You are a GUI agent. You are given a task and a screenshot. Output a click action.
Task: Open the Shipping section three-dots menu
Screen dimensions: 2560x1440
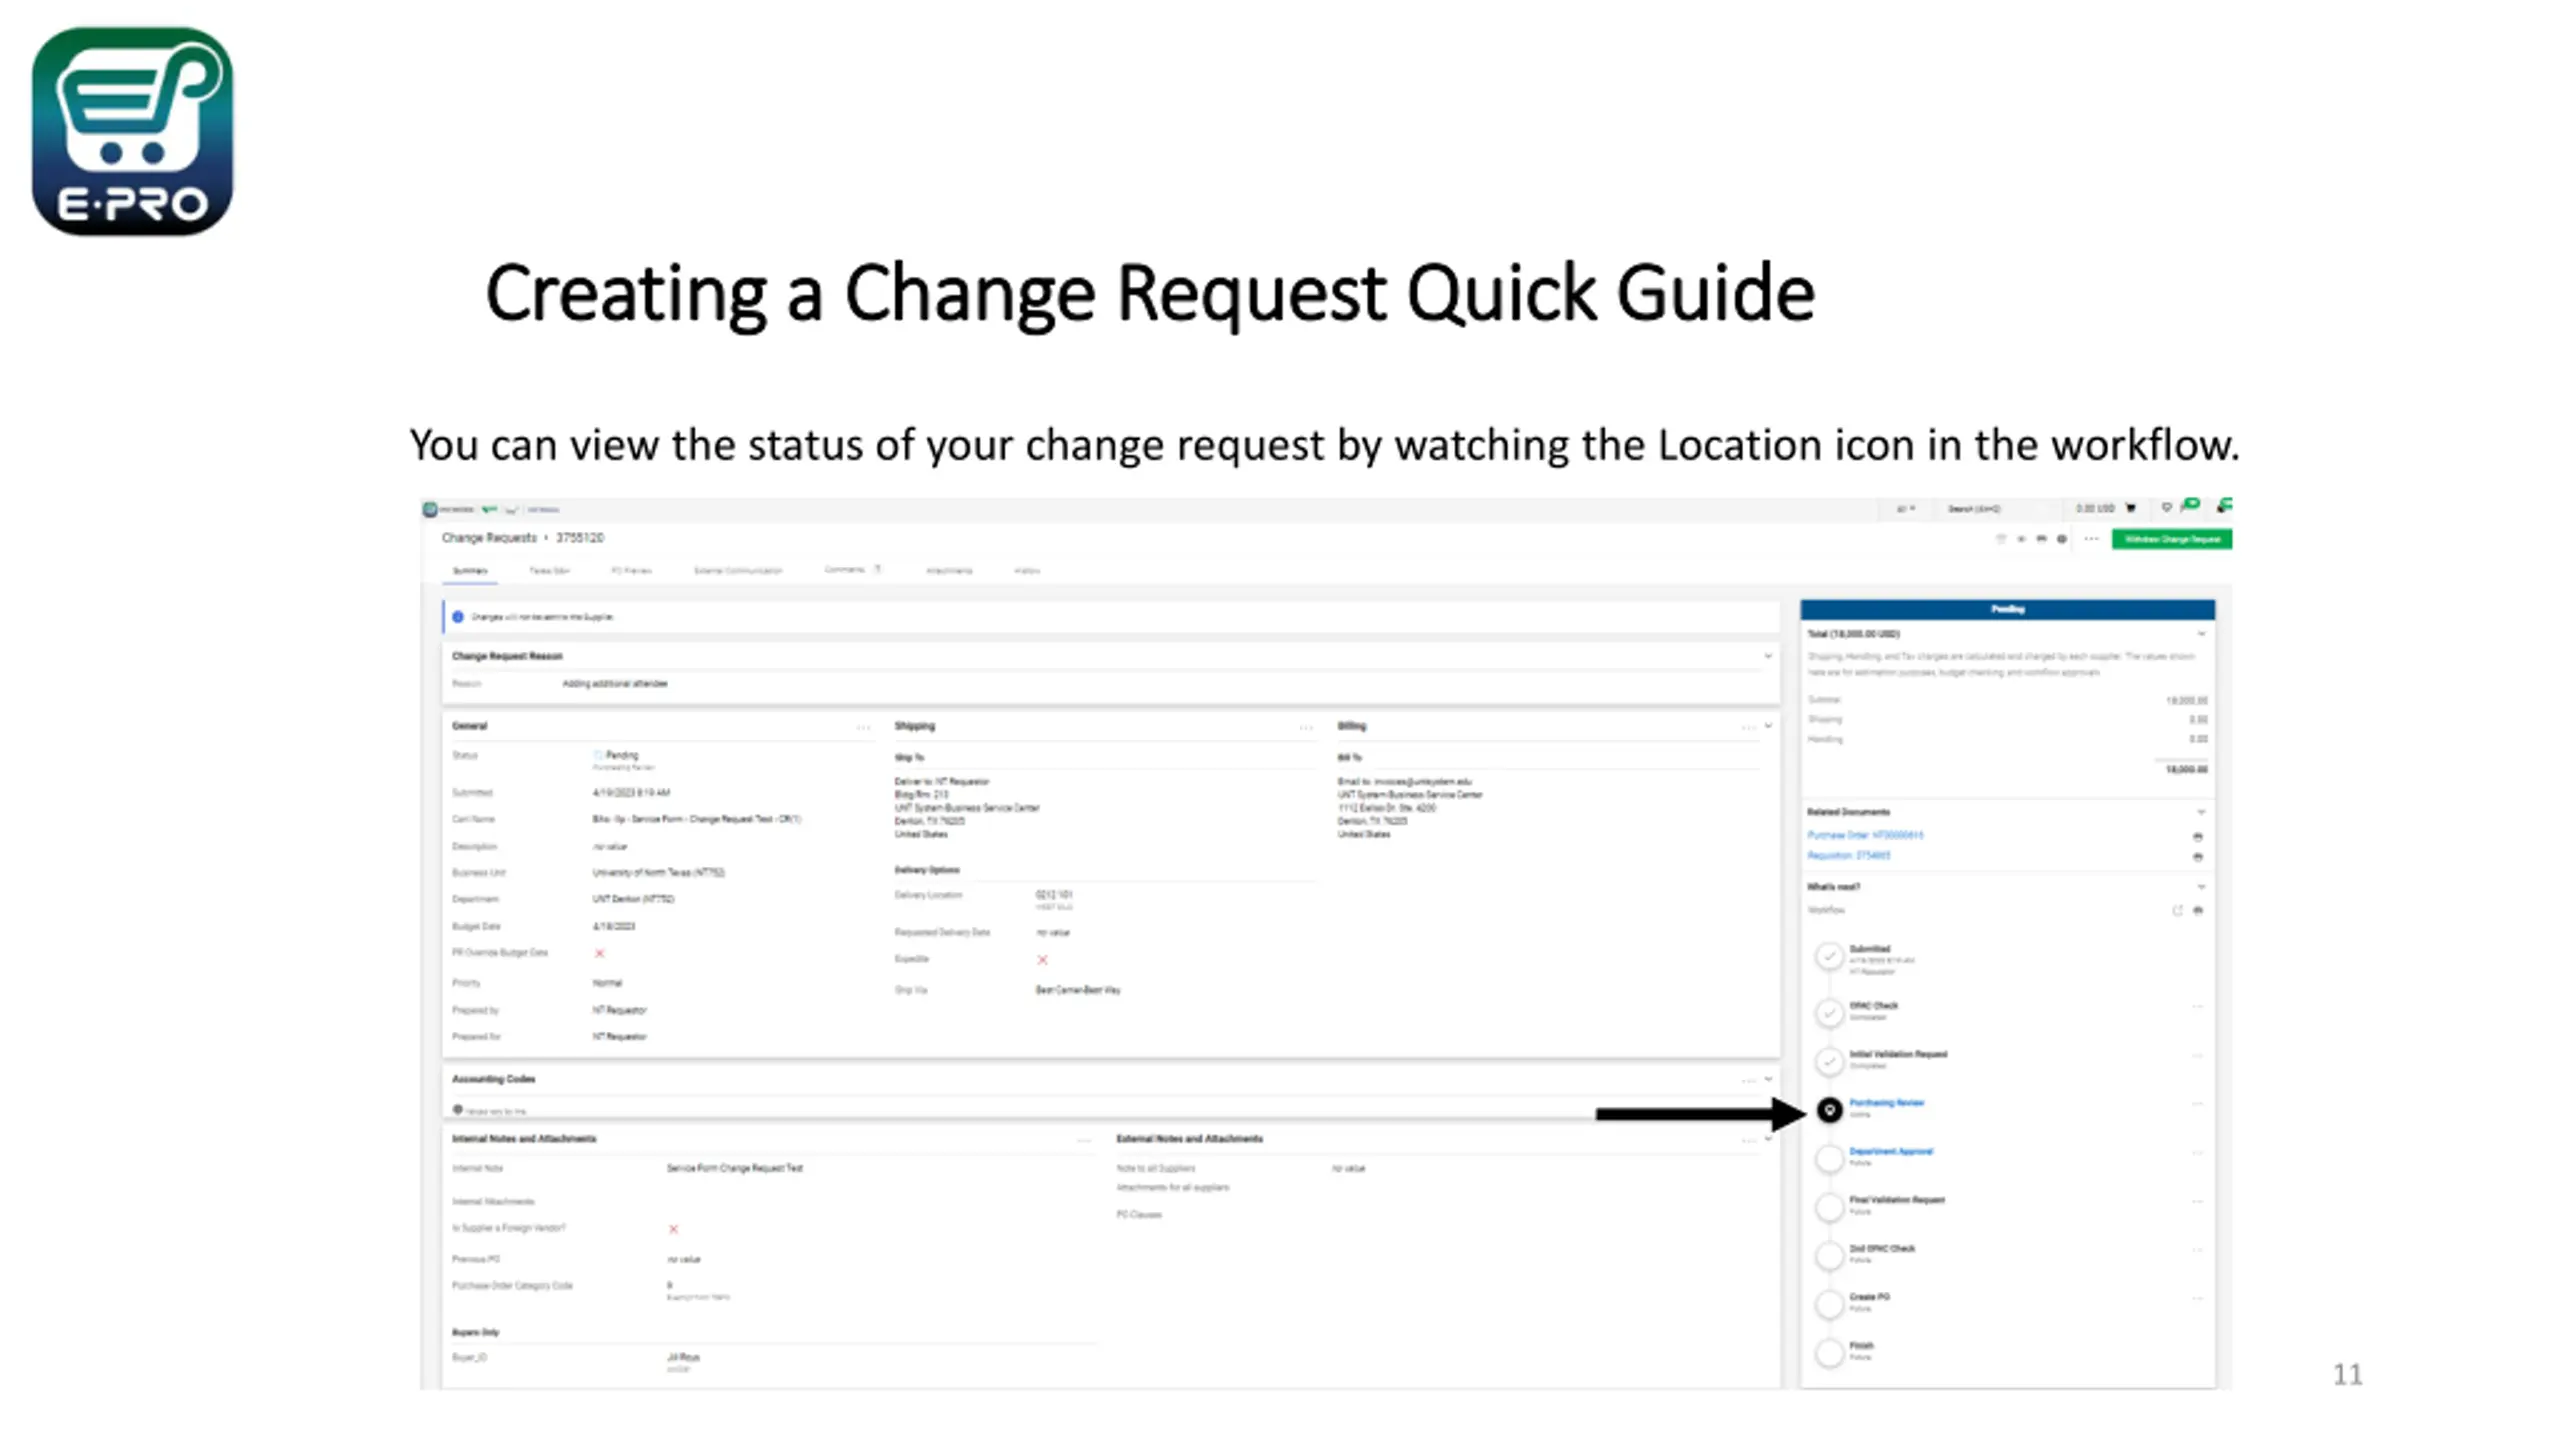(x=1306, y=728)
